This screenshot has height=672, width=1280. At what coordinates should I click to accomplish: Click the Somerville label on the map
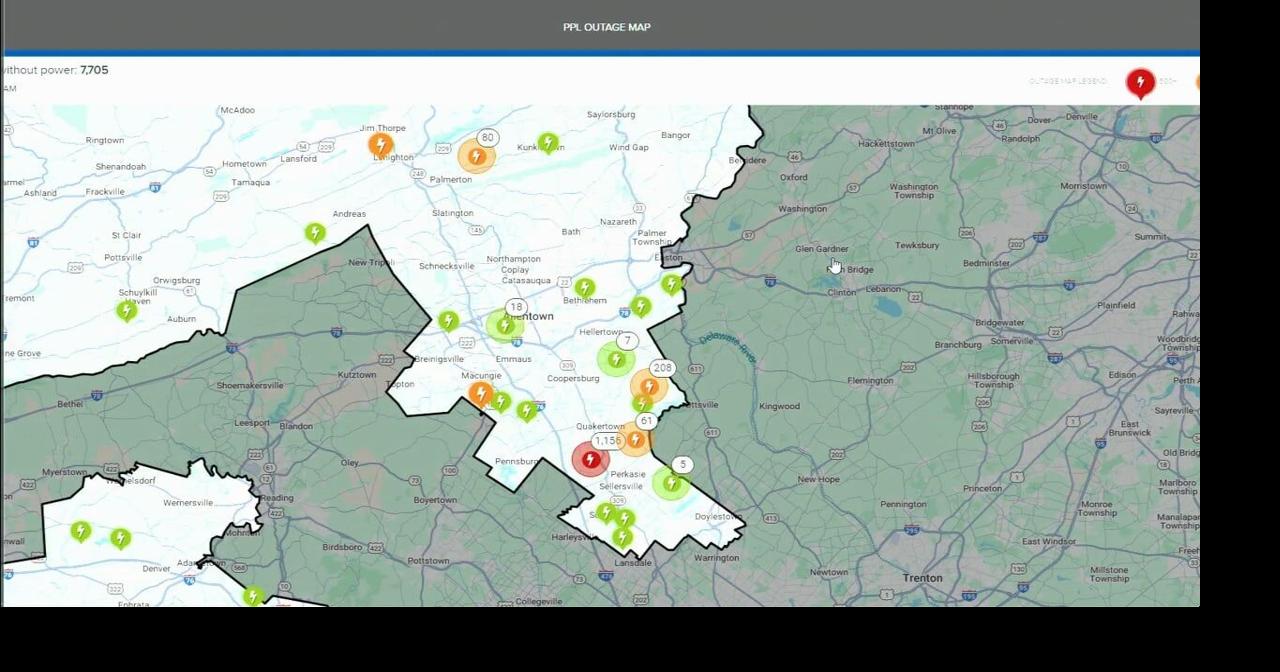1012,341
